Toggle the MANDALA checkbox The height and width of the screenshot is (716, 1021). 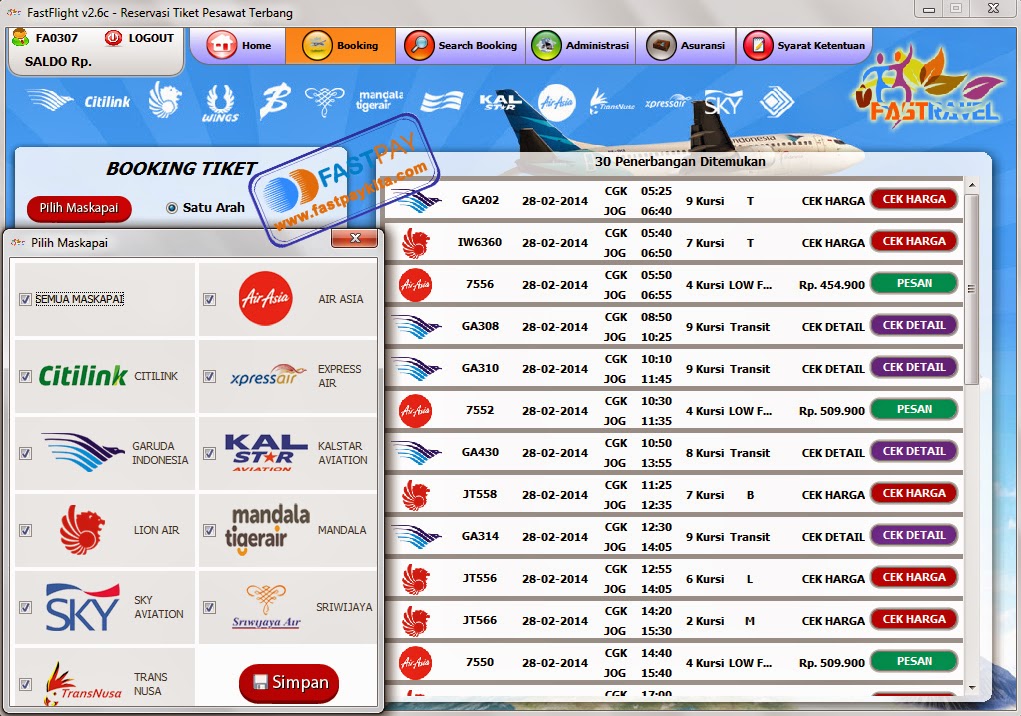[210, 530]
